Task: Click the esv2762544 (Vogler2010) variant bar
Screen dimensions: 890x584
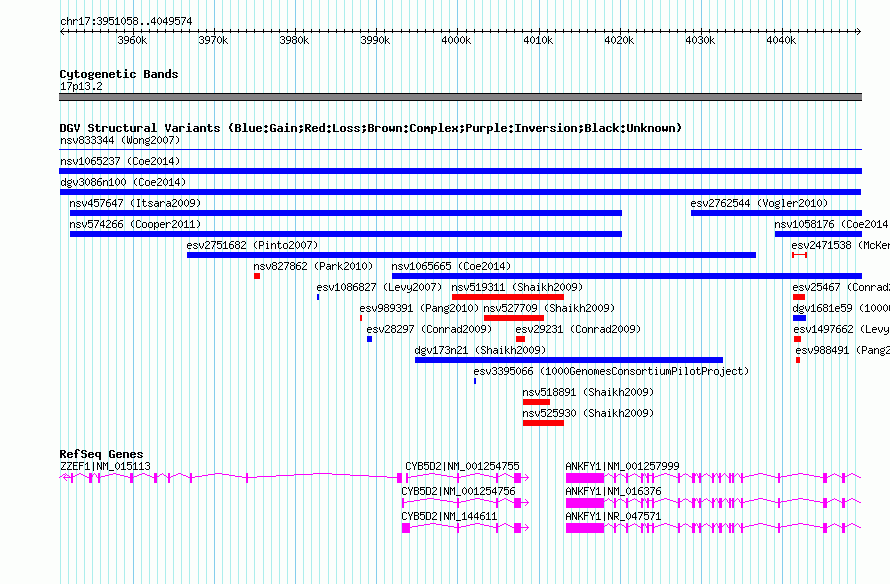Action: 776,213
